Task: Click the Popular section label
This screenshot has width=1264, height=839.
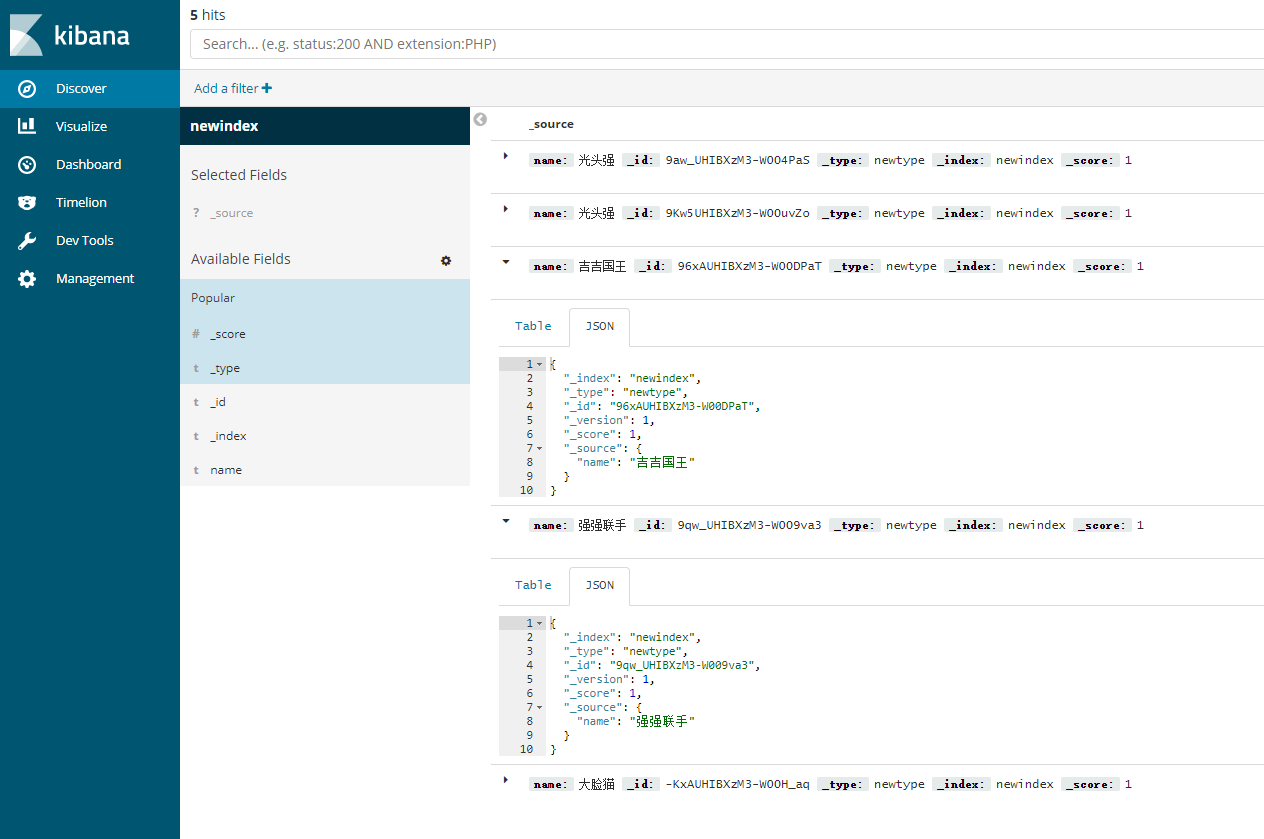Action: (x=213, y=298)
